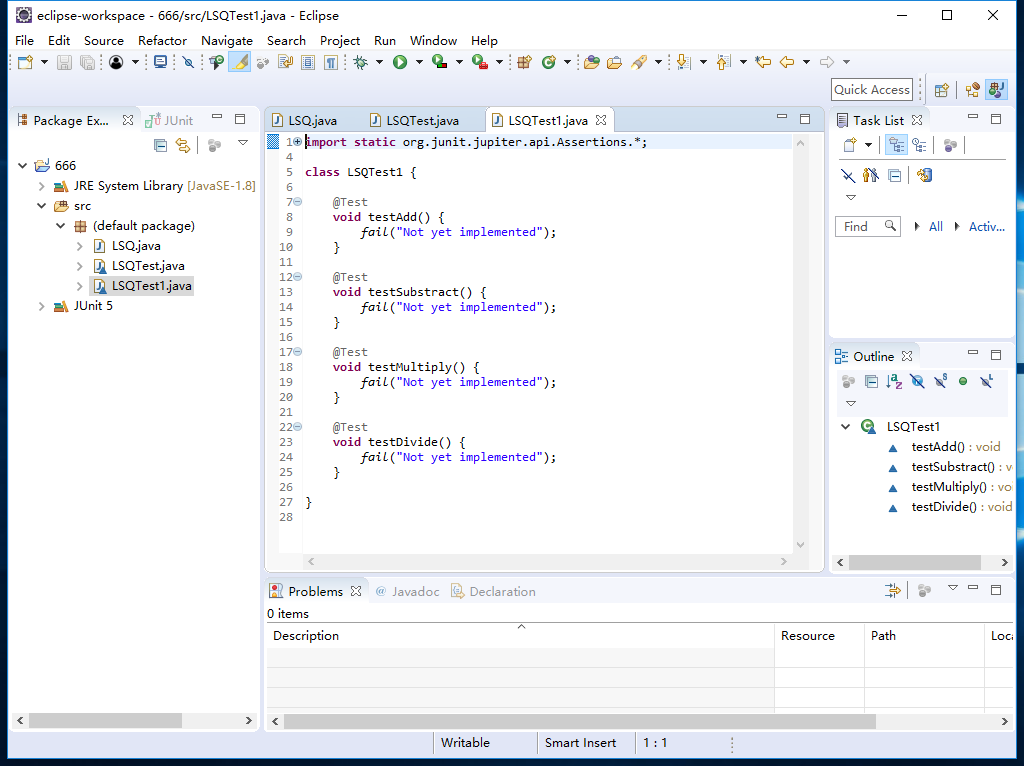Click the Save icon in toolbar
The image size is (1024, 766).
tap(64, 62)
